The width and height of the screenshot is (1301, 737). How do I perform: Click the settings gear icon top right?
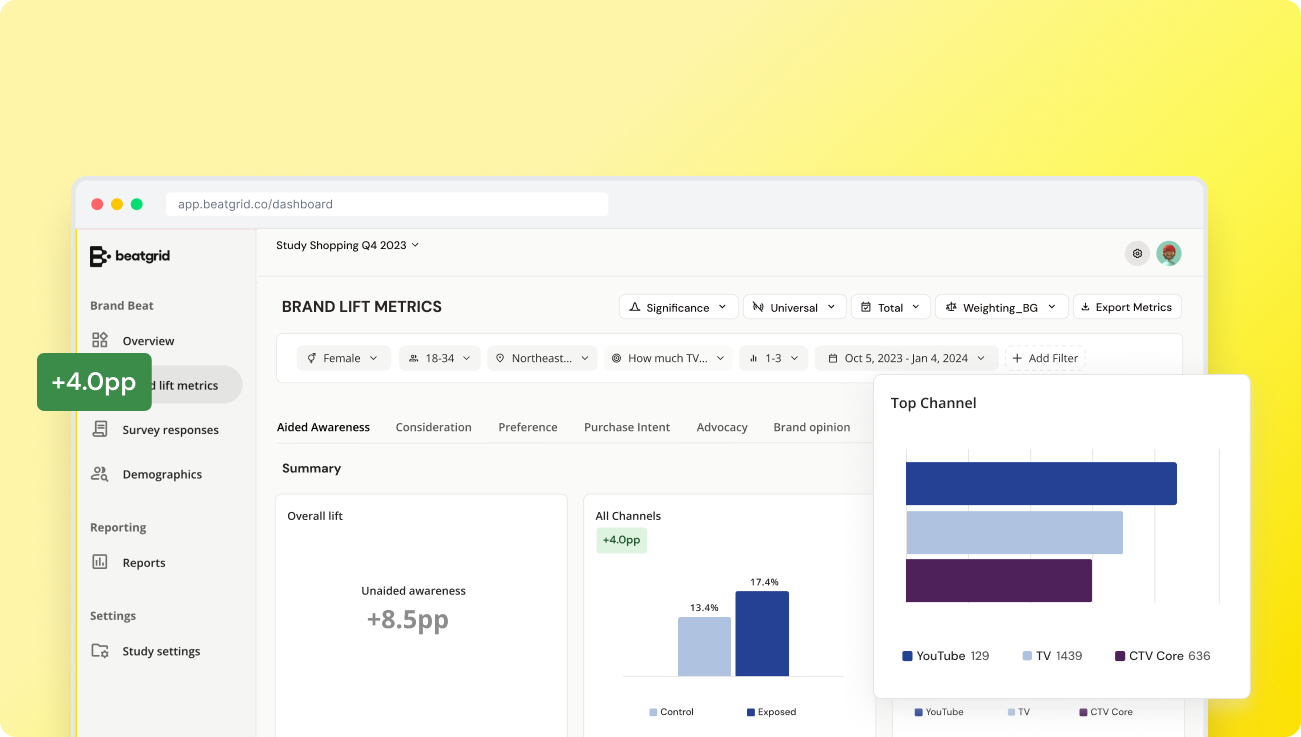point(1136,254)
